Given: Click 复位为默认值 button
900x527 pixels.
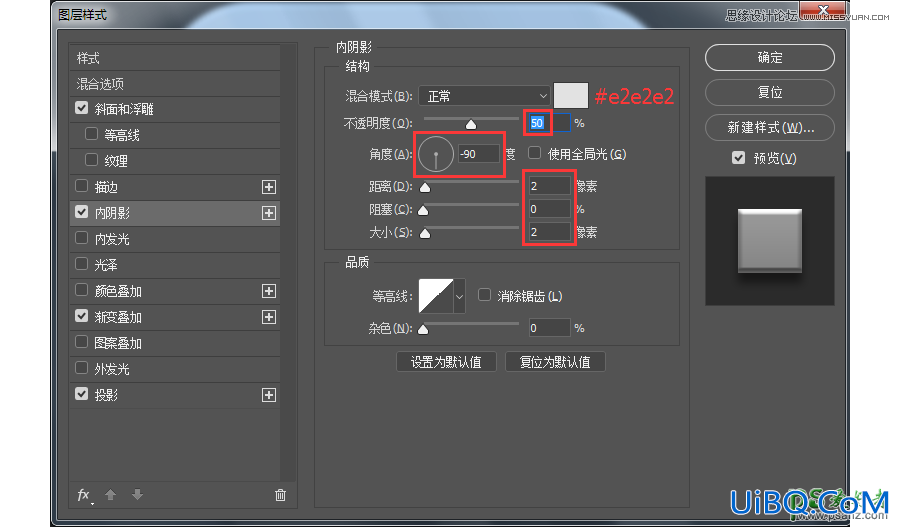Looking at the screenshot, I should click(555, 362).
